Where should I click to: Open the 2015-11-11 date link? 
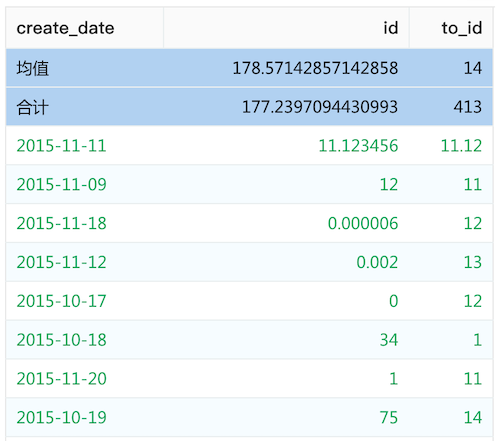62,146
